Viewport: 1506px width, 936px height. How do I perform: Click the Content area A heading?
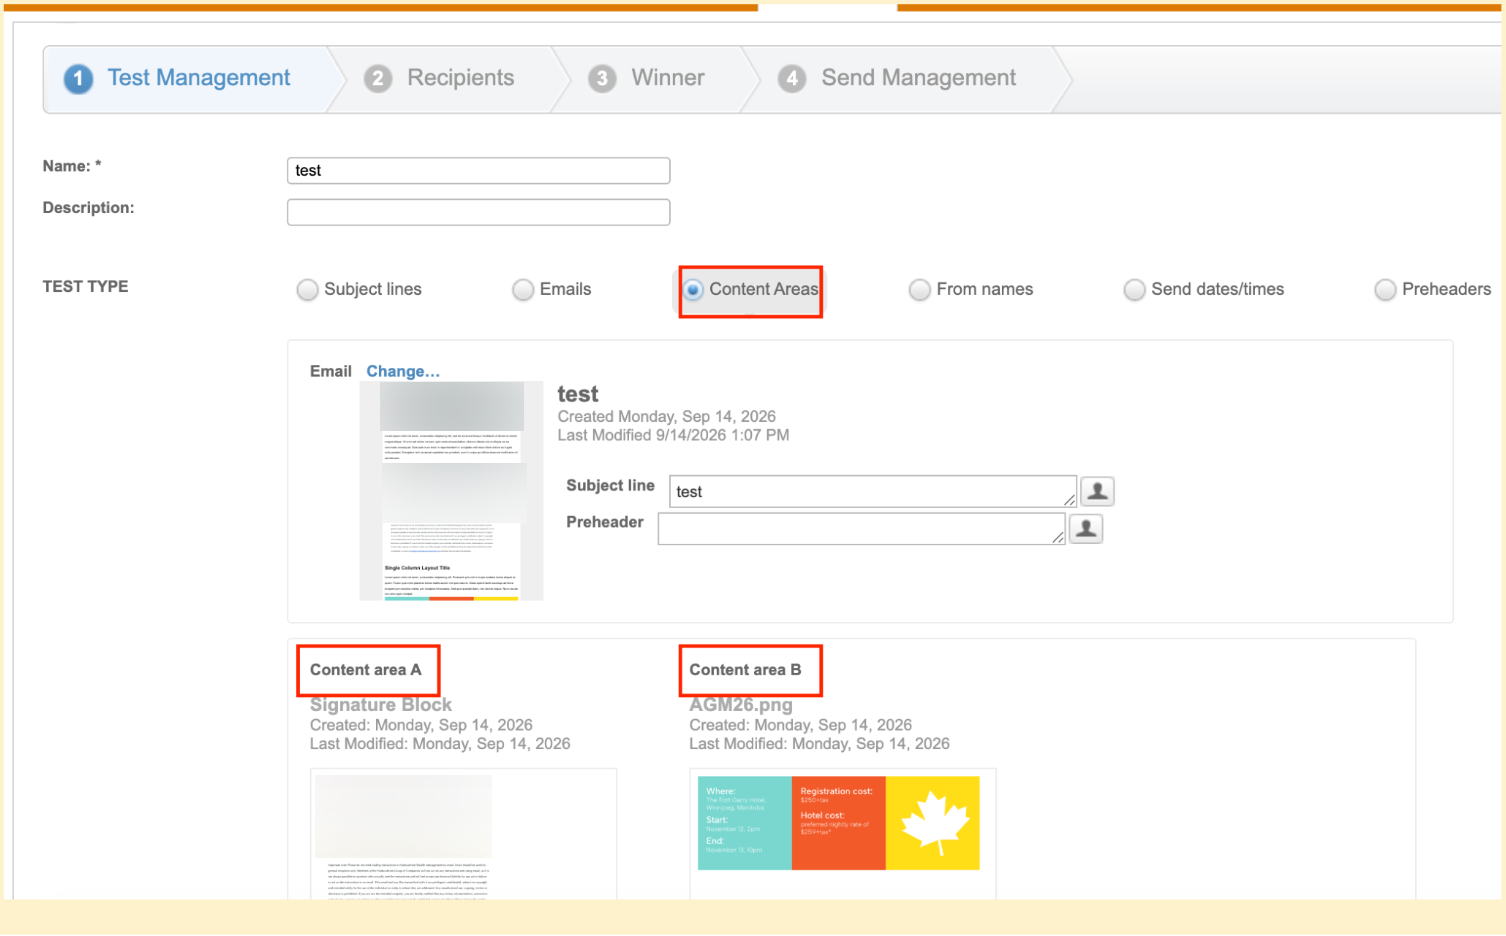[366, 670]
